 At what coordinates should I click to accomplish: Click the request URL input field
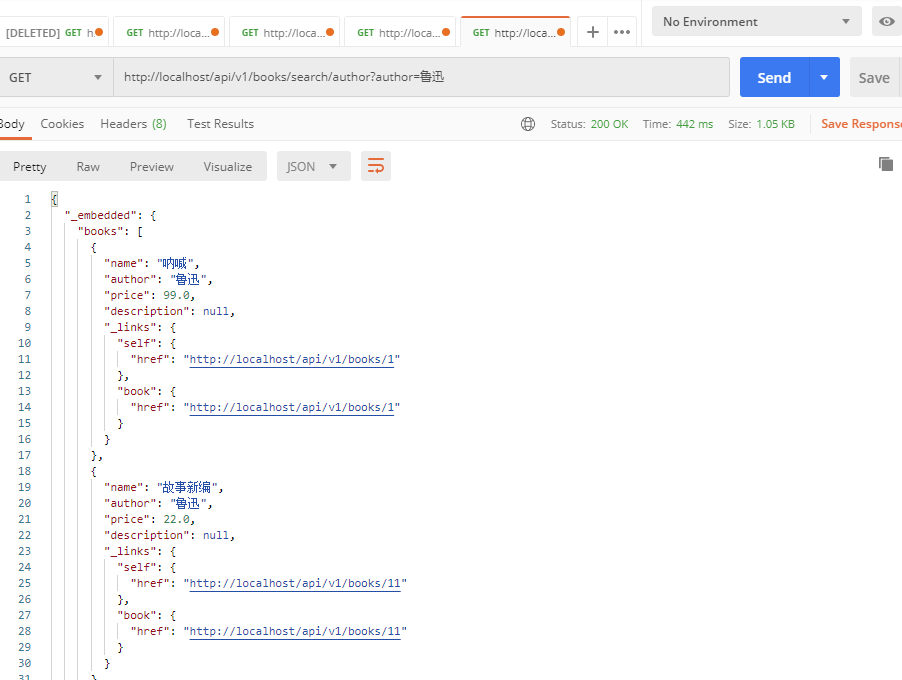pyautogui.click(x=420, y=78)
